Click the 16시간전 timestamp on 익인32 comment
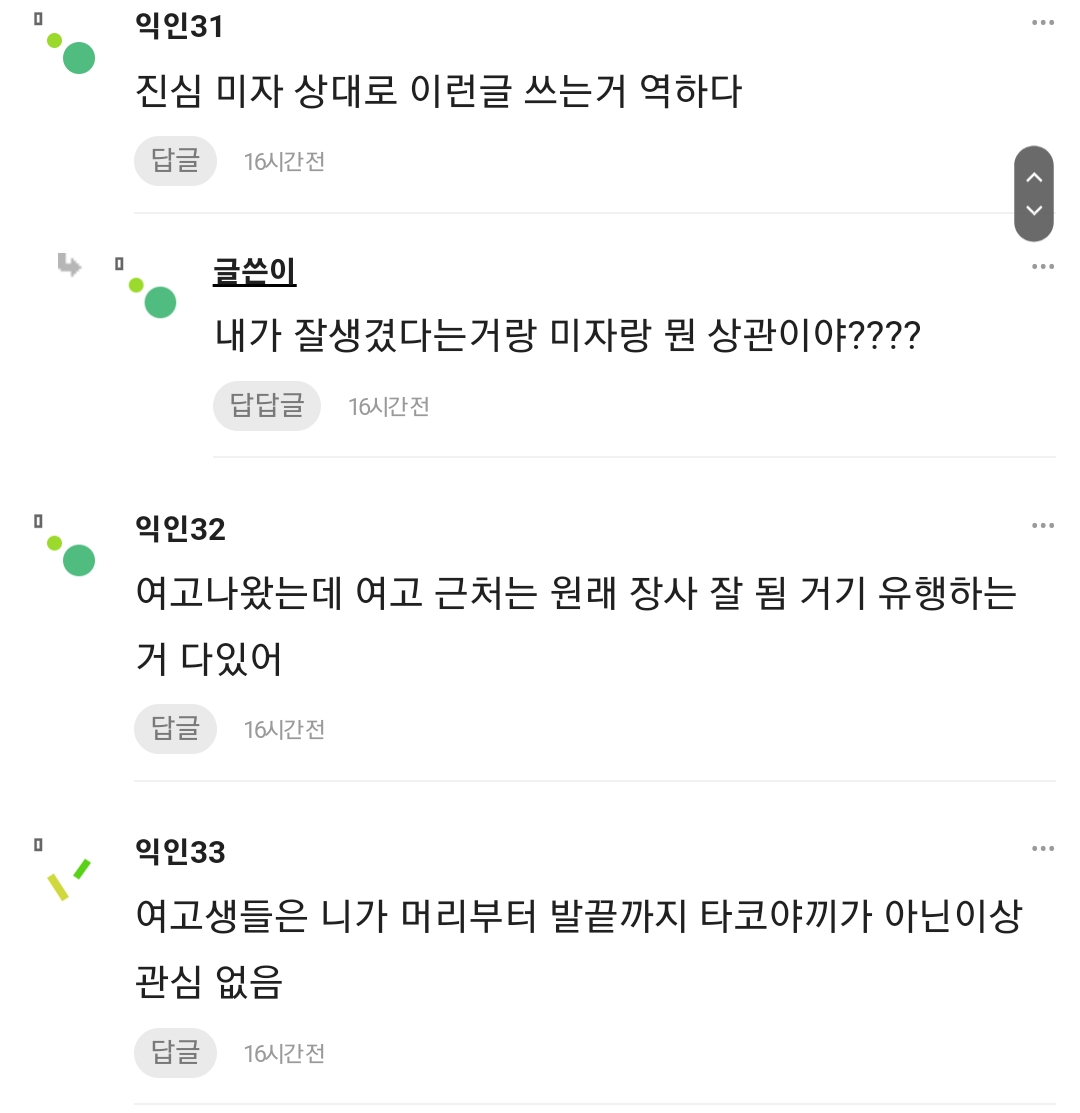Screen dimensions: 1080x1113 pyautogui.click(x=285, y=730)
